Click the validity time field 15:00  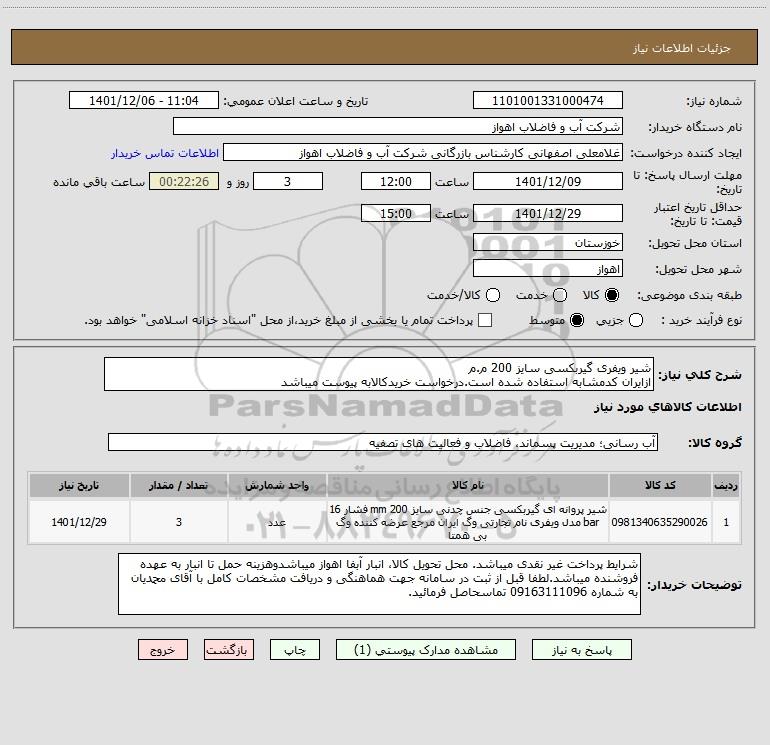click(396, 213)
